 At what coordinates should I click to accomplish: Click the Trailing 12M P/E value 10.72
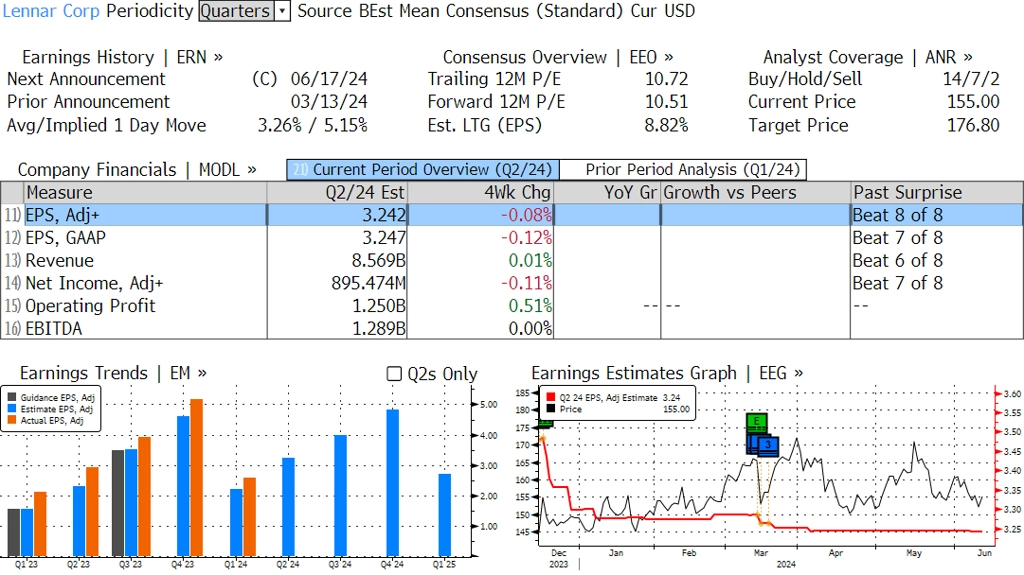point(667,79)
